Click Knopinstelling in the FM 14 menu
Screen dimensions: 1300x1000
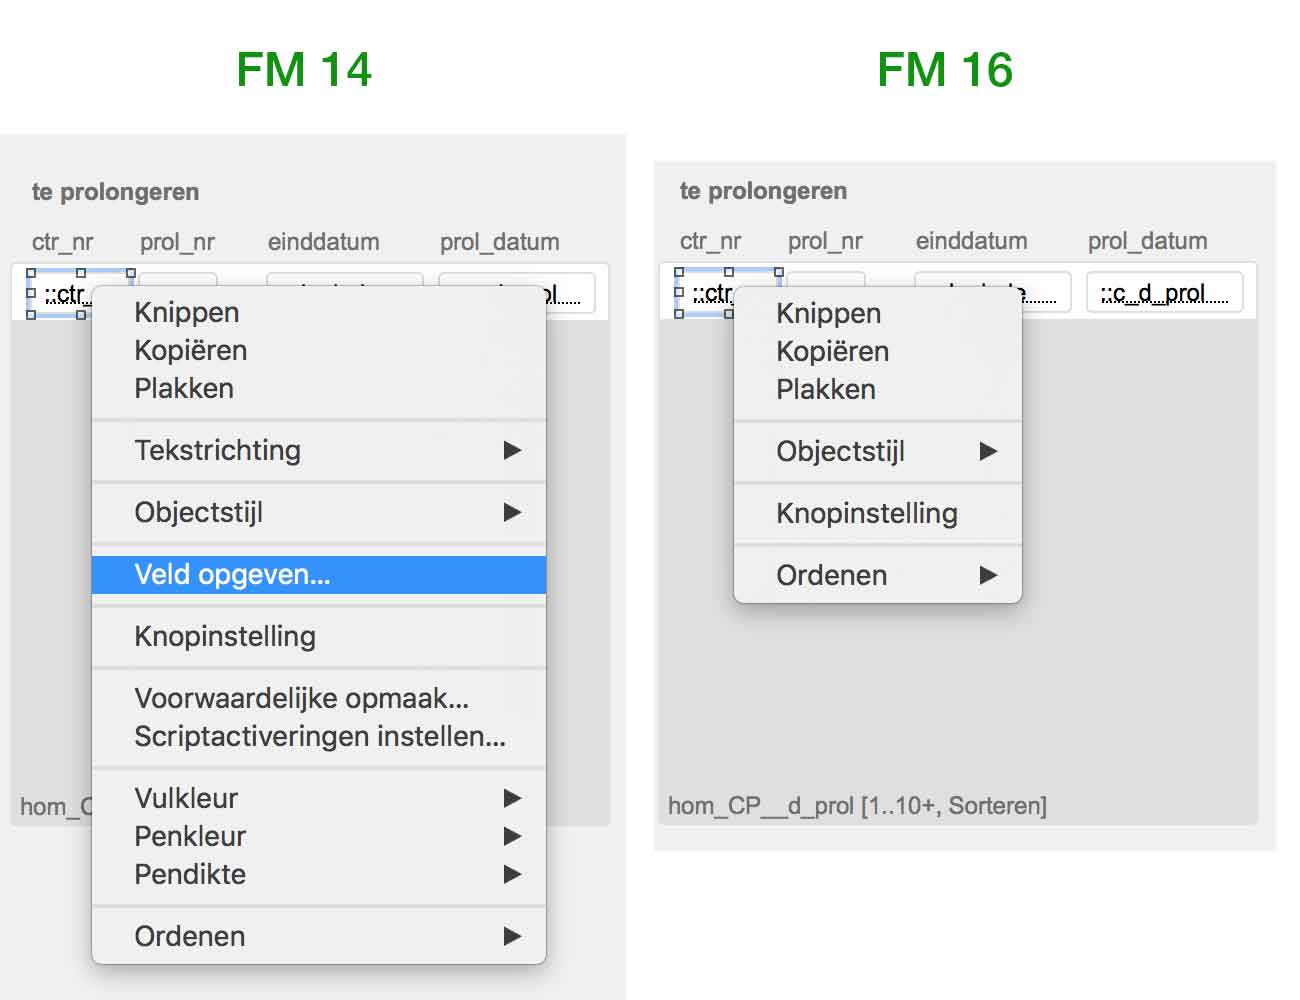pos(225,636)
